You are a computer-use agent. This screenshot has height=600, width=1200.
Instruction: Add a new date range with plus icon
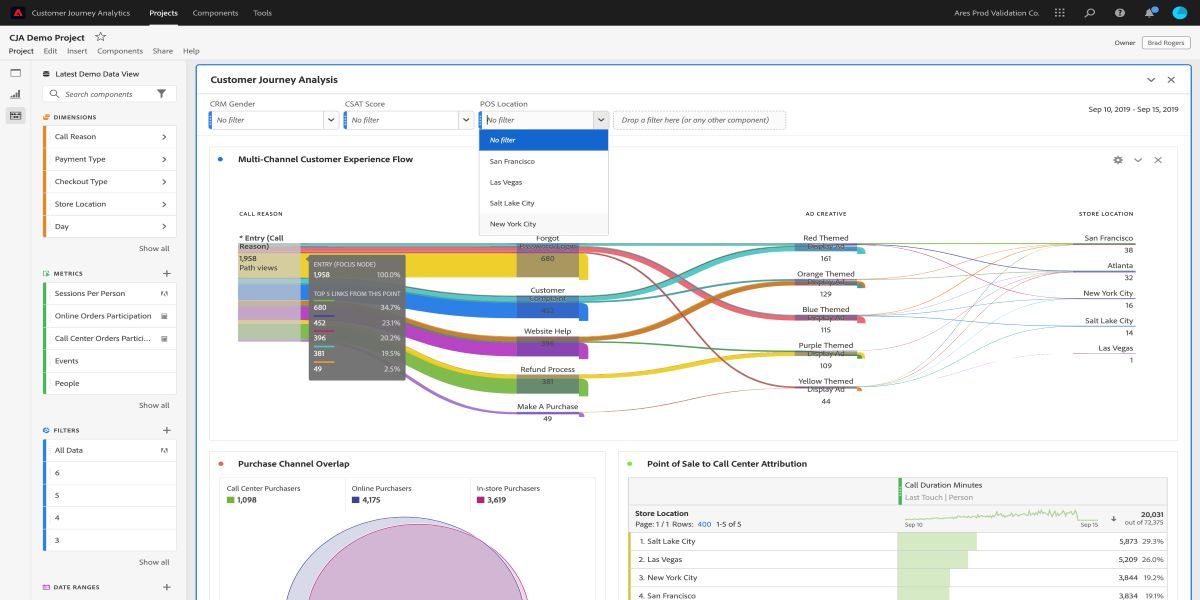click(x=167, y=587)
